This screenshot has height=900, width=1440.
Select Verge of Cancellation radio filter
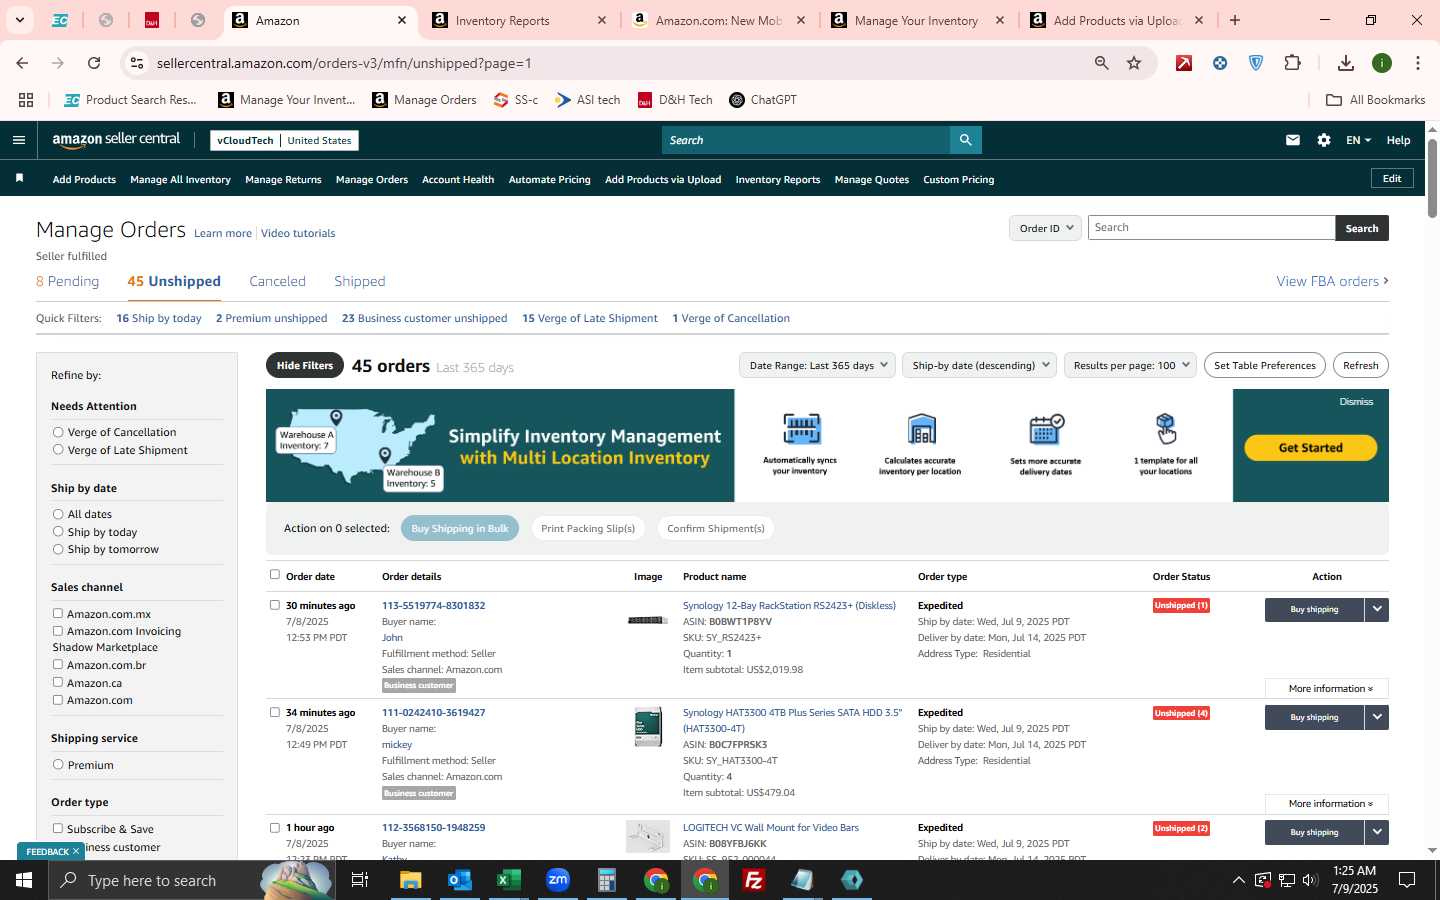point(58,432)
